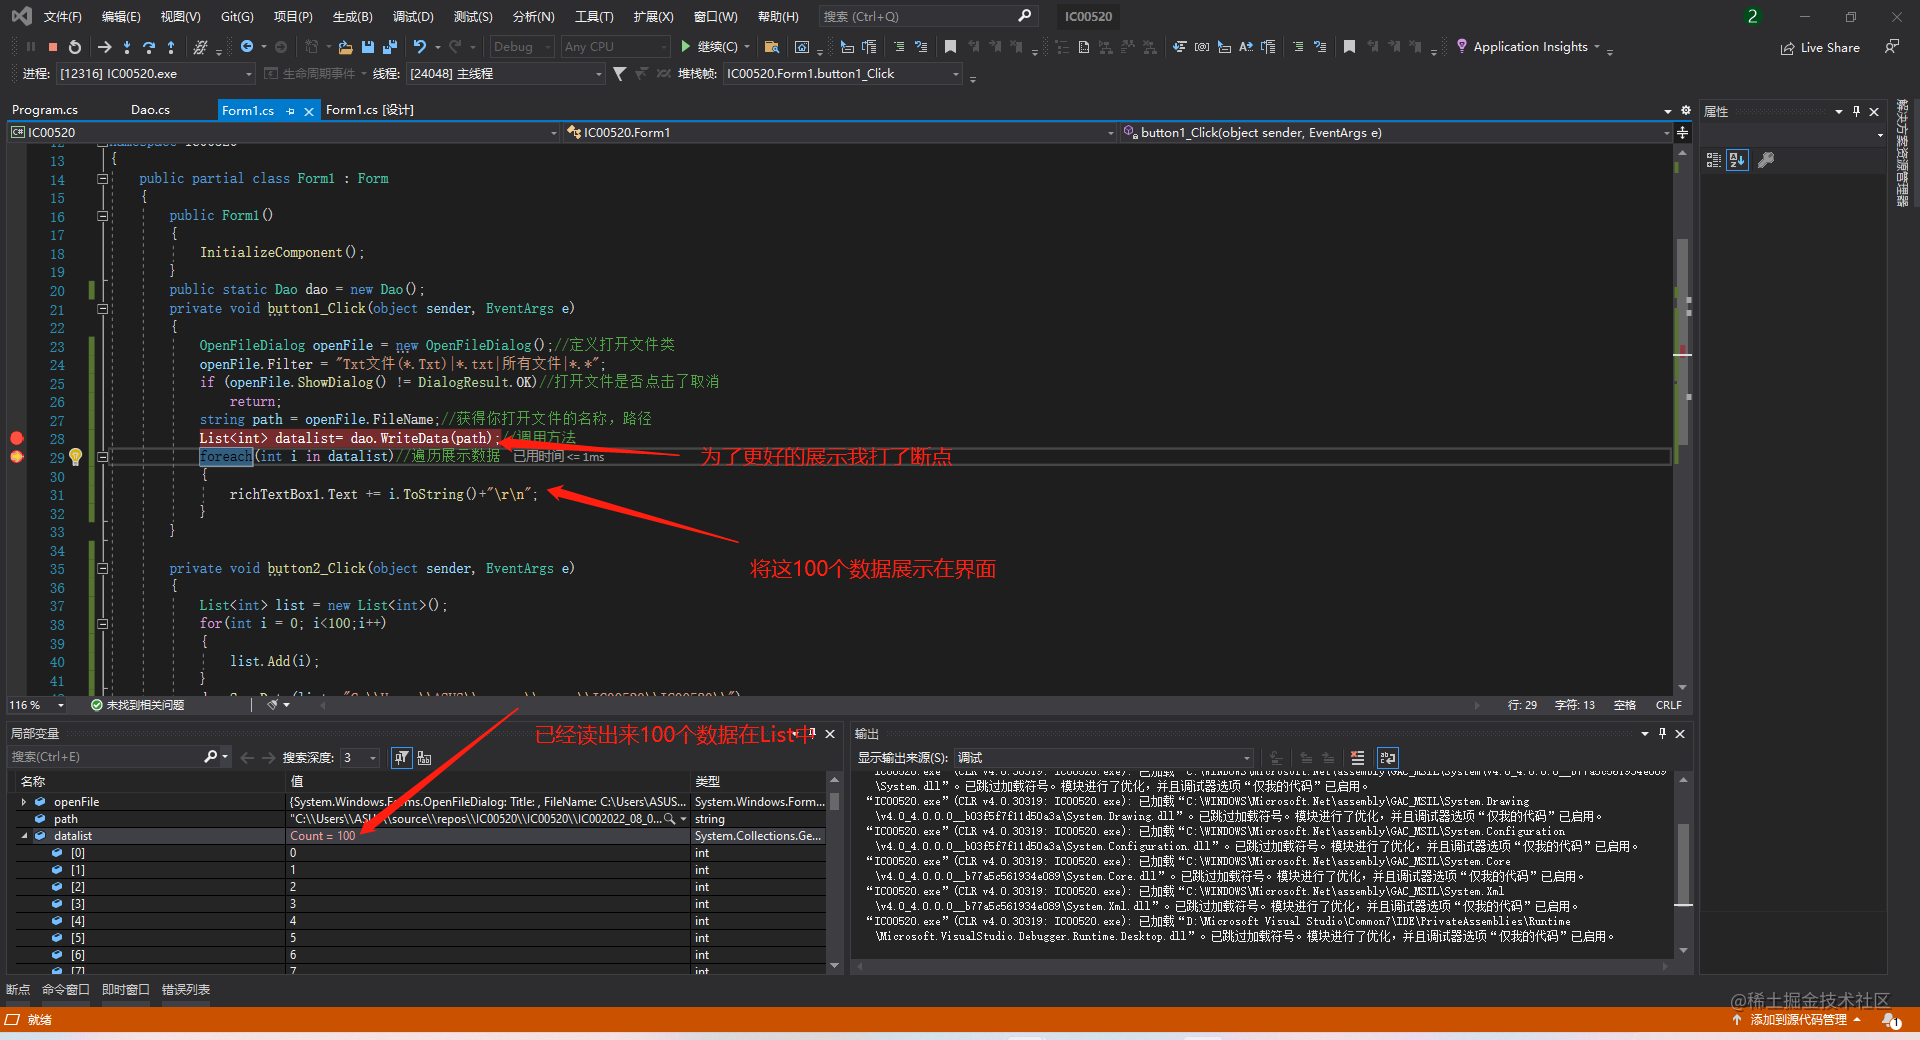Open the output source 调试 dropdown
Screen dimensions: 1920x1040
[1104, 758]
